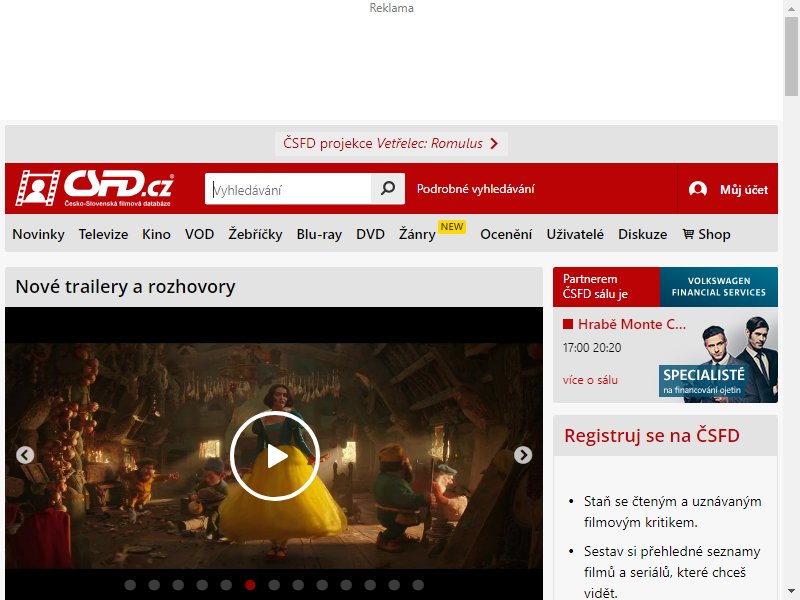The height and width of the screenshot is (600, 800).
Task: Click Volkswagen Financial Services banner
Action: tap(718, 287)
